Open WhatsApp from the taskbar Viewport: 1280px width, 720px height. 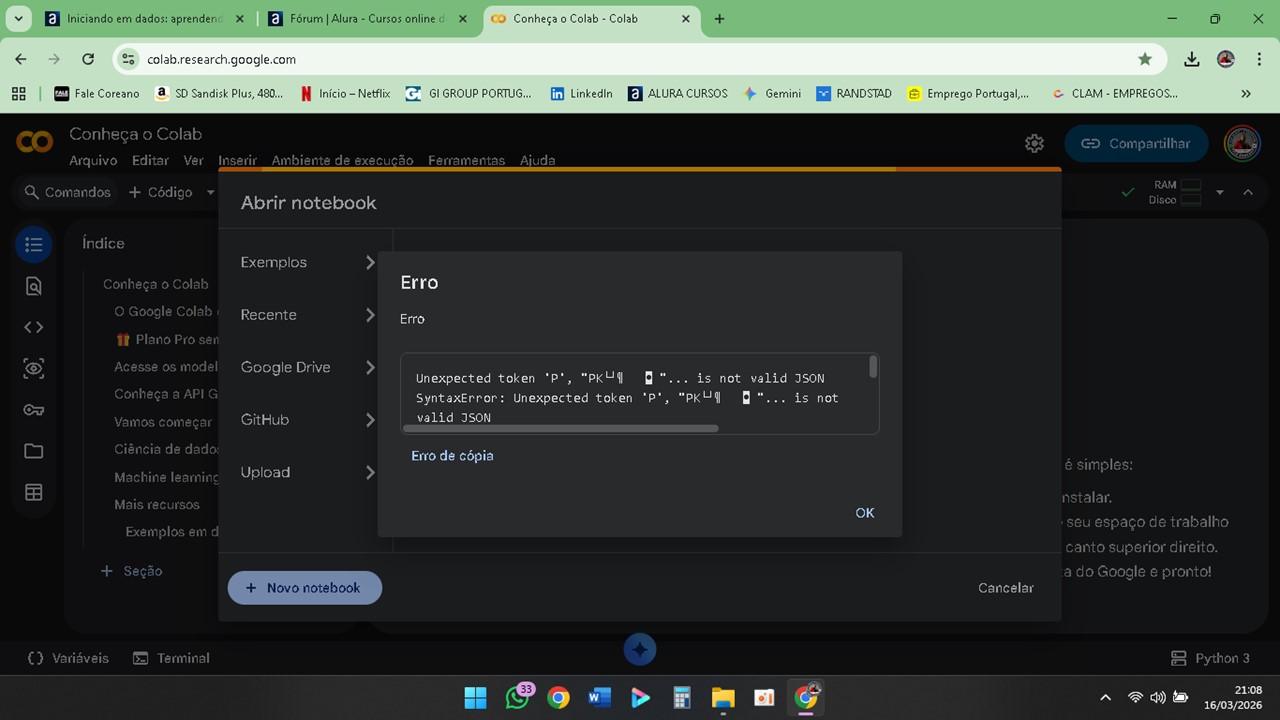(x=518, y=697)
